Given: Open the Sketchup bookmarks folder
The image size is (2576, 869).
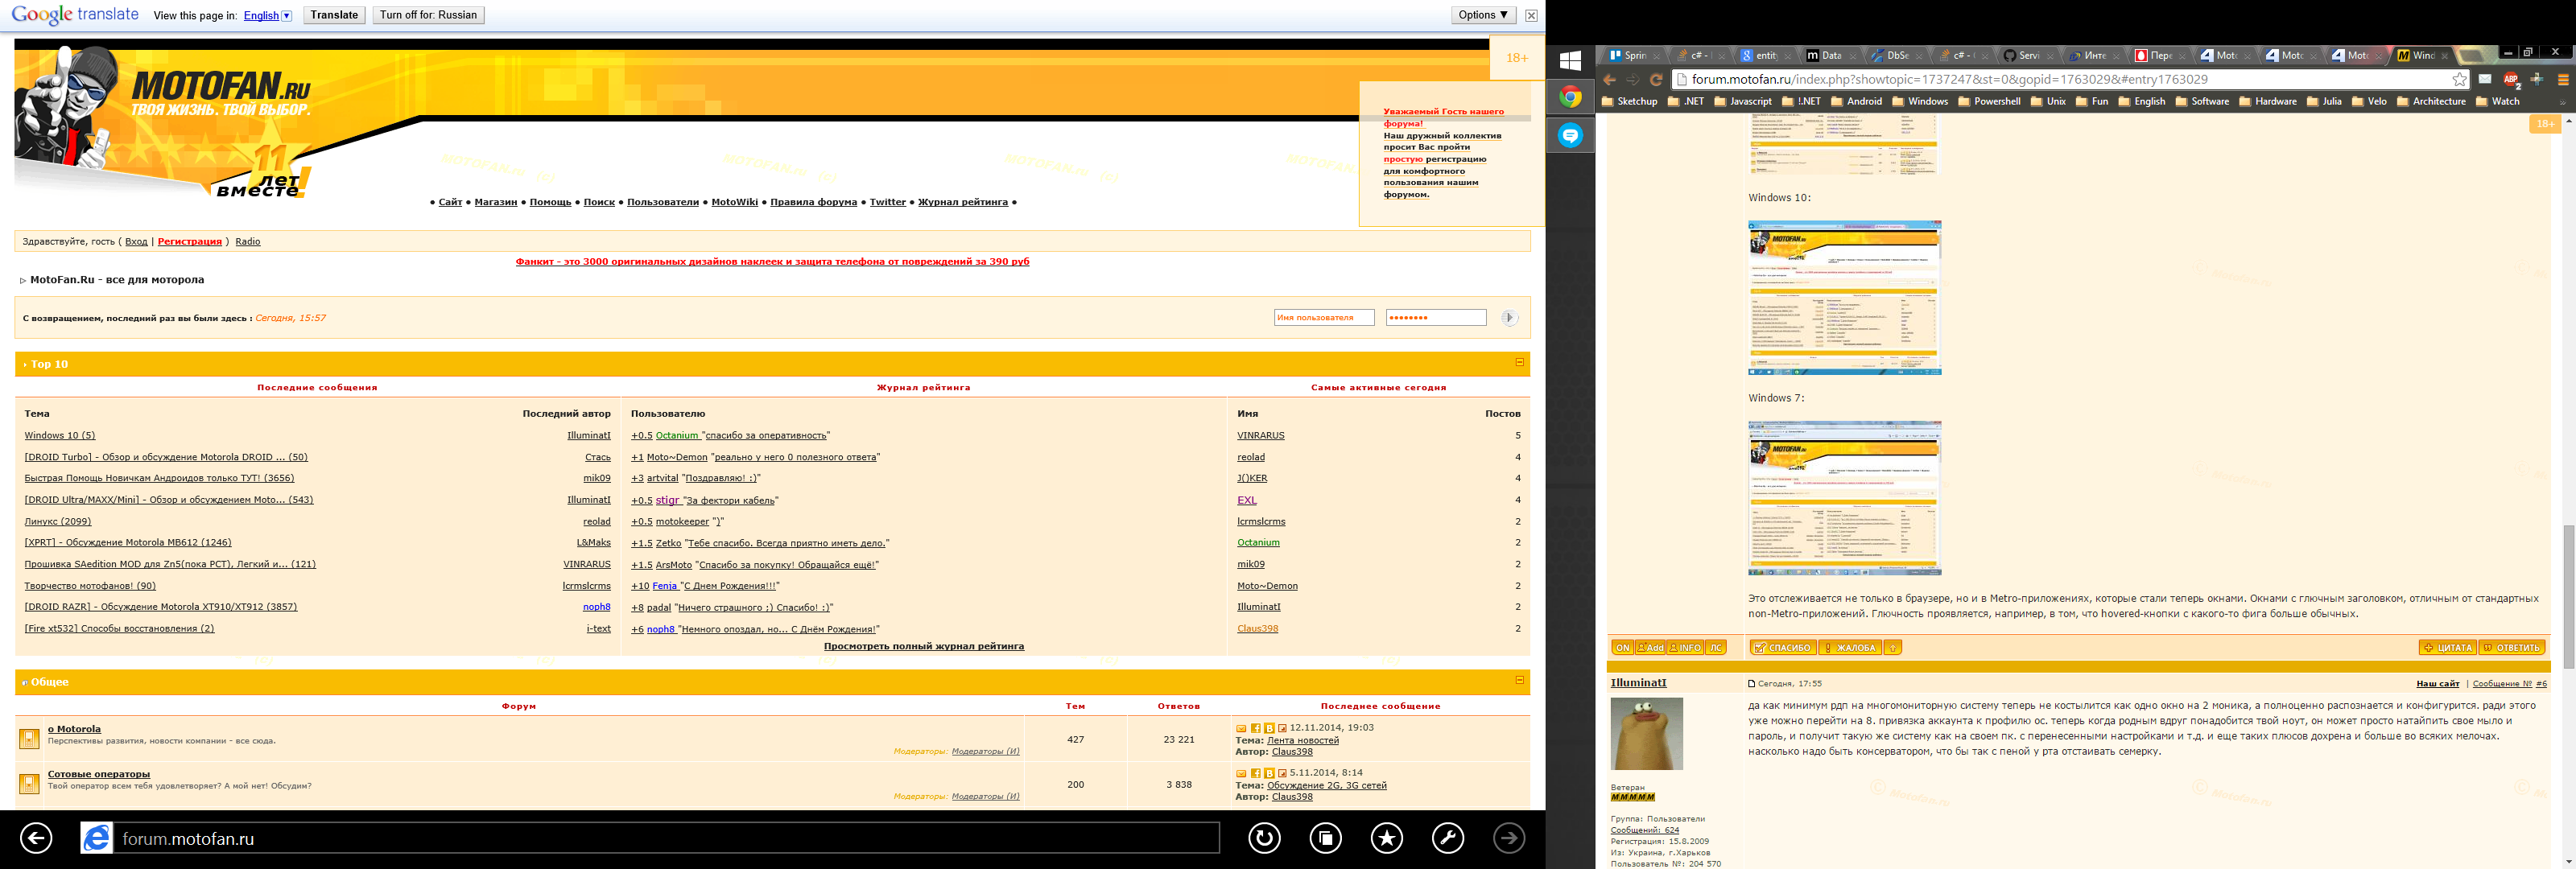Looking at the screenshot, I should [1629, 102].
